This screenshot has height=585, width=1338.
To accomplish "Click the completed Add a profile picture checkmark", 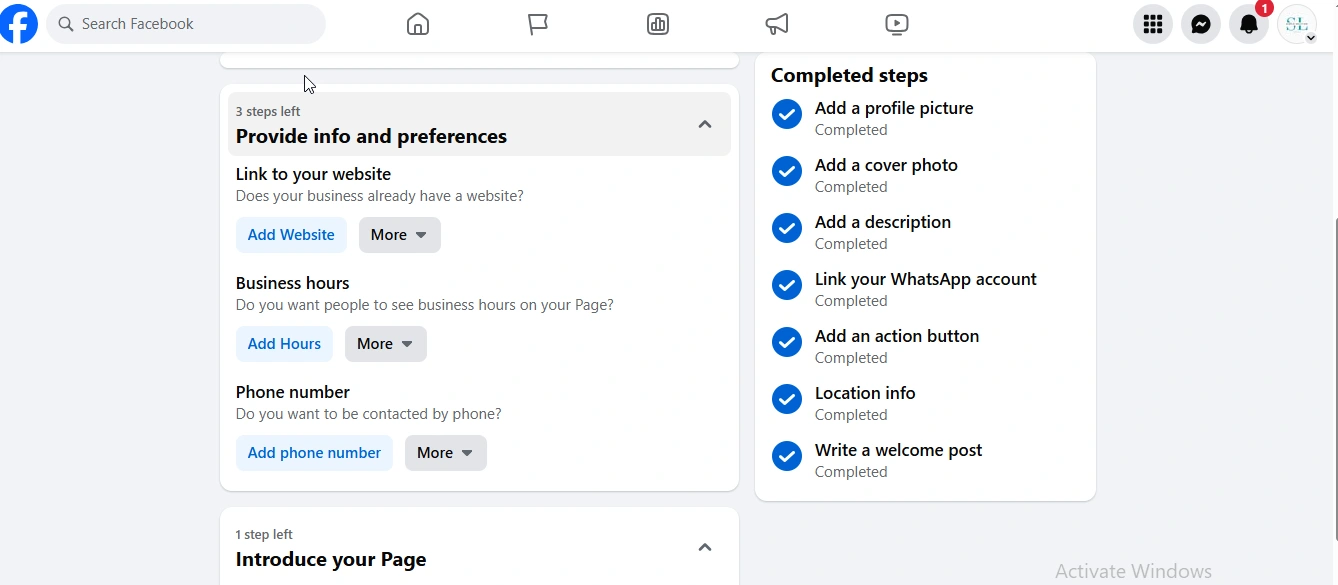I will pos(787,114).
